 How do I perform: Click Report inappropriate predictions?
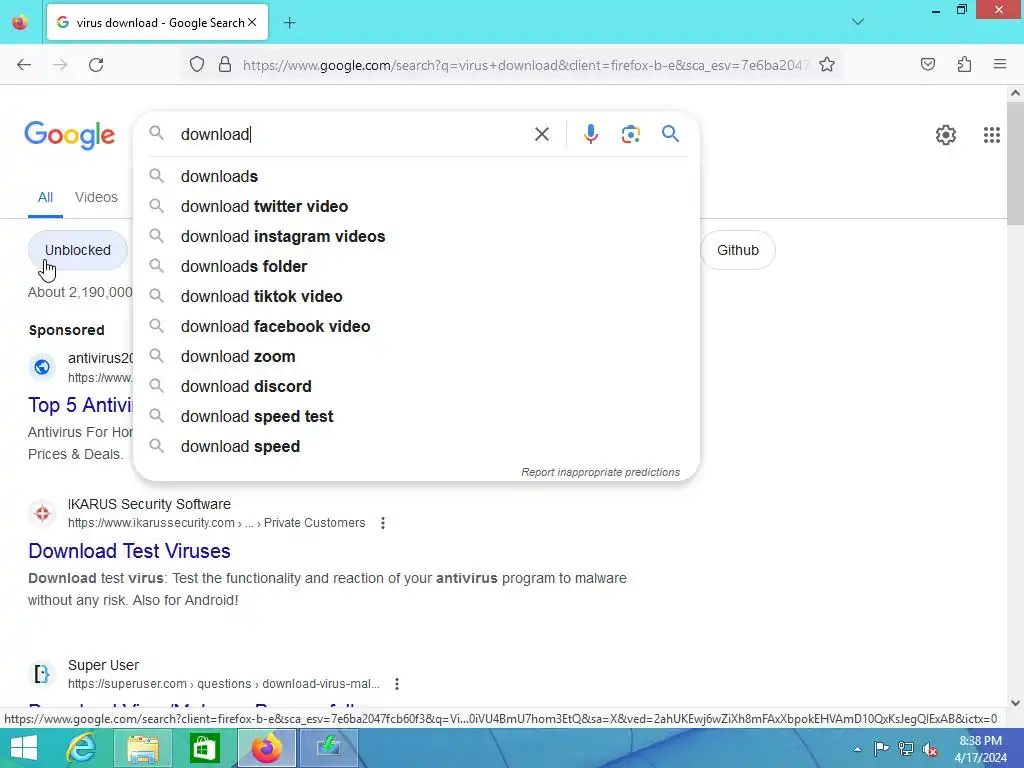tap(600, 472)
